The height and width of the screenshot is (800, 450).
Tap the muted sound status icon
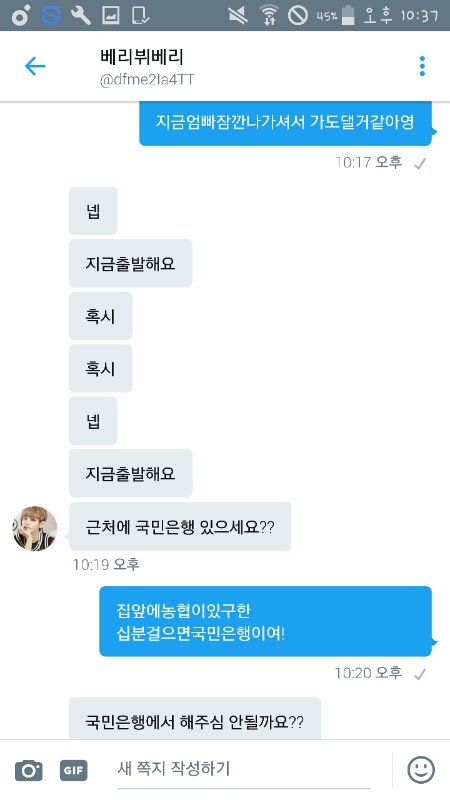238,15
